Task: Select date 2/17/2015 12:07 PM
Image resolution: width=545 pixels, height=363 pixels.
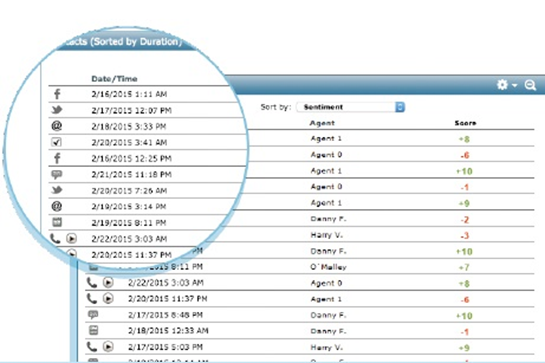Action: tap(131, 111)
